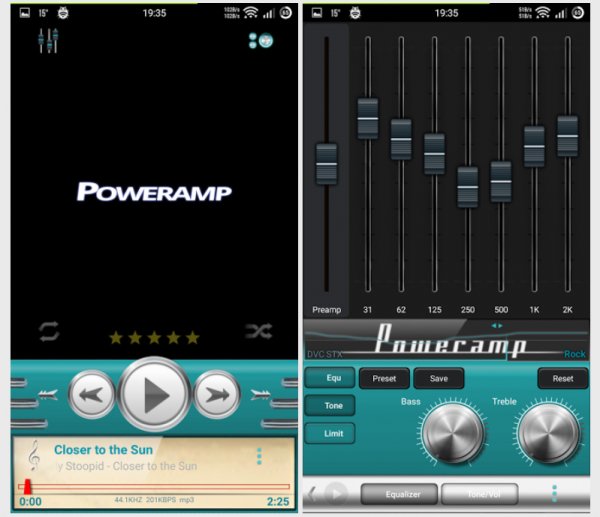Screen dimensions: 600x517
Task: Jump to previous folder with left arrow icon
Action: pyautogui.click(x=48, y=394)
